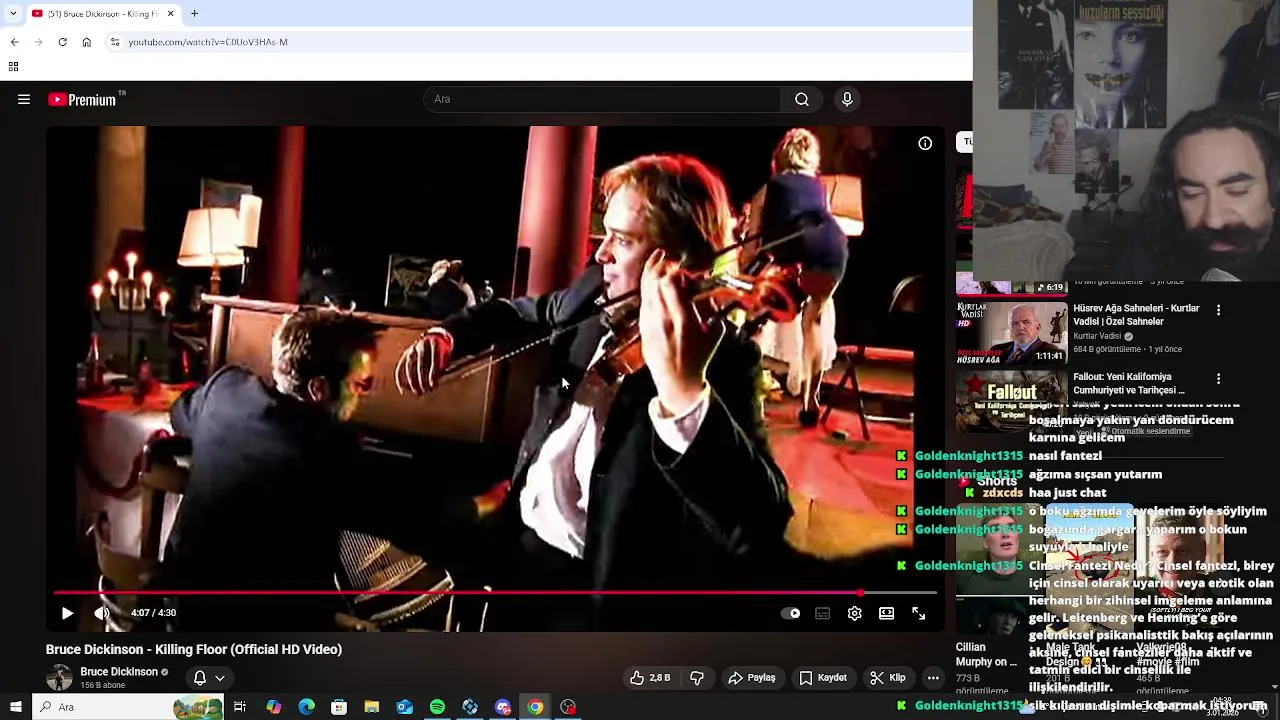
Task: Expand the Chrome tab search dropdown
Action: click(x=12, y=13)
